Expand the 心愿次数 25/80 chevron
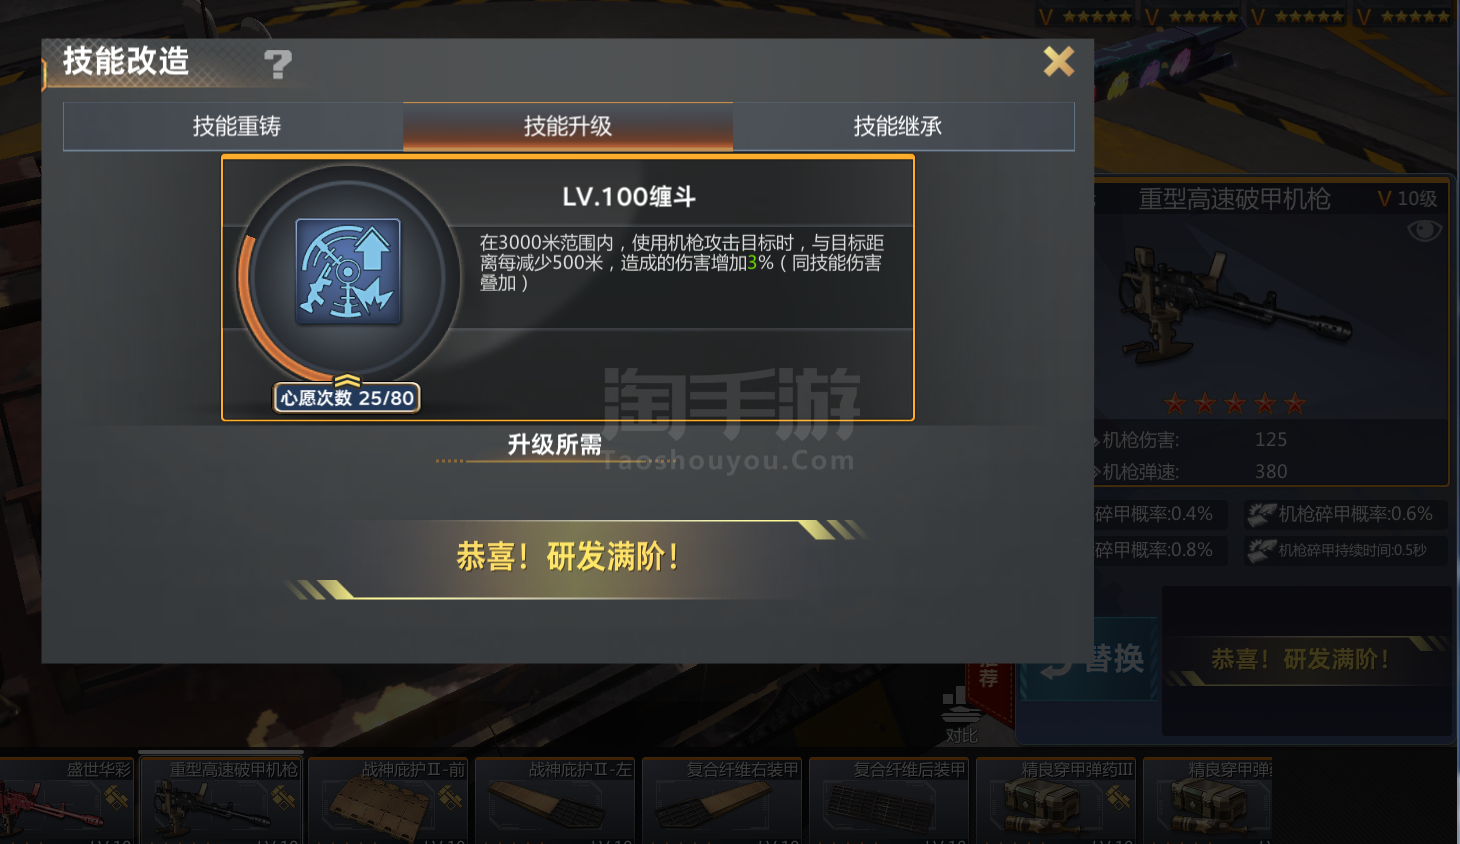Viewport: 1460px width, 844px height. [x=347, y=380]
